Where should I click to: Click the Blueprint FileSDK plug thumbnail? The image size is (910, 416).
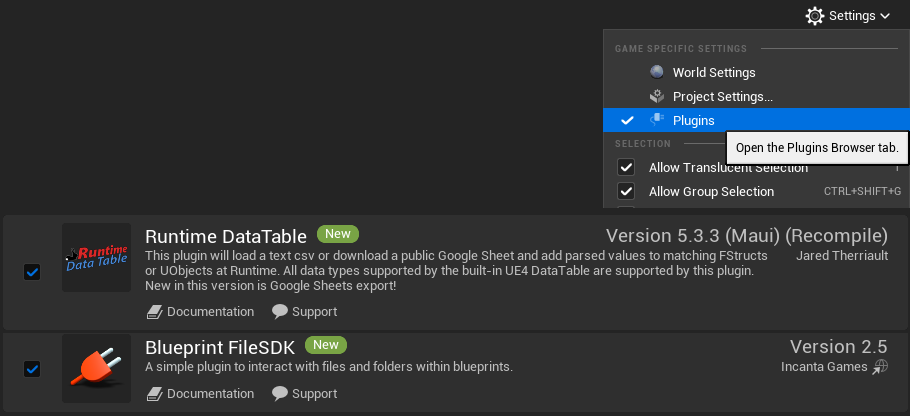click(96, 368)
